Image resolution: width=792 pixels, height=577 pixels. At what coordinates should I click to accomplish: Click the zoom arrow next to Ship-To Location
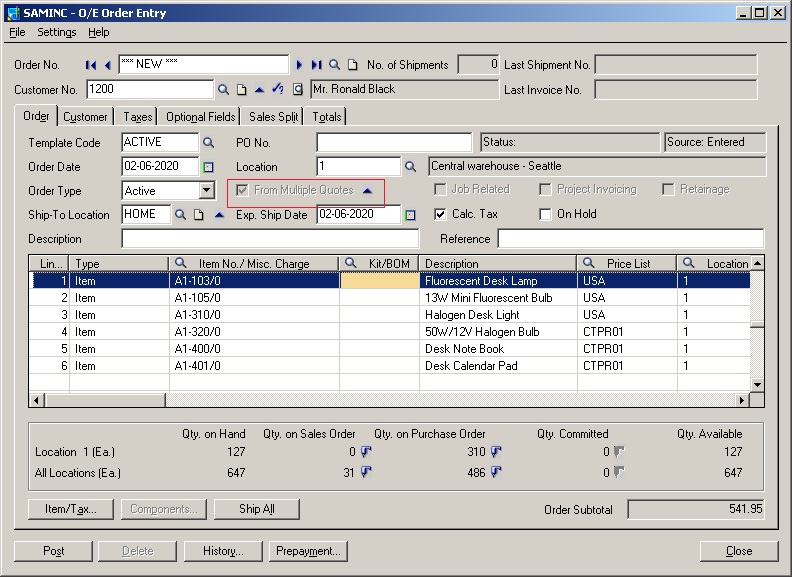pos(219,214)
